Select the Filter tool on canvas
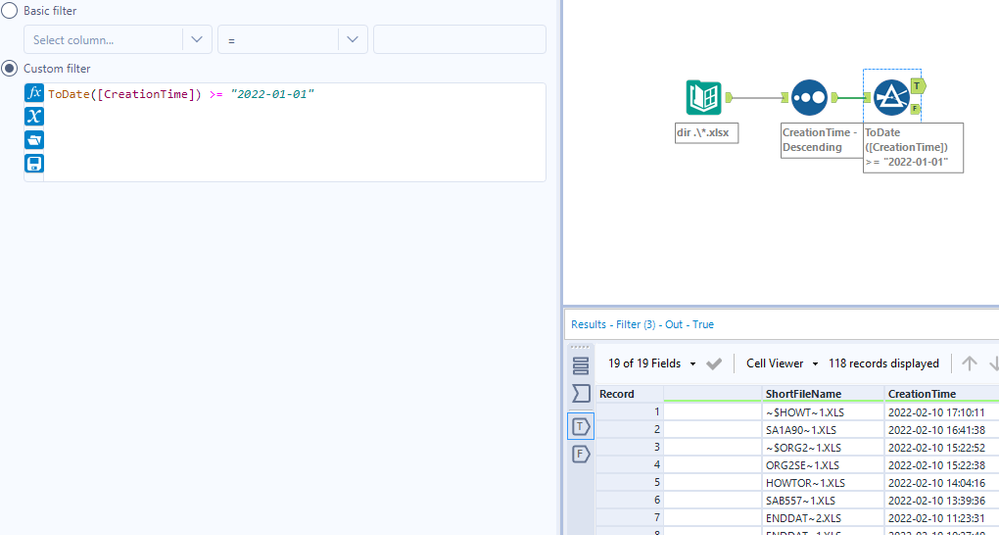This screenshot has width=999, height=535. pyautogui.click(x=891, y=97)
